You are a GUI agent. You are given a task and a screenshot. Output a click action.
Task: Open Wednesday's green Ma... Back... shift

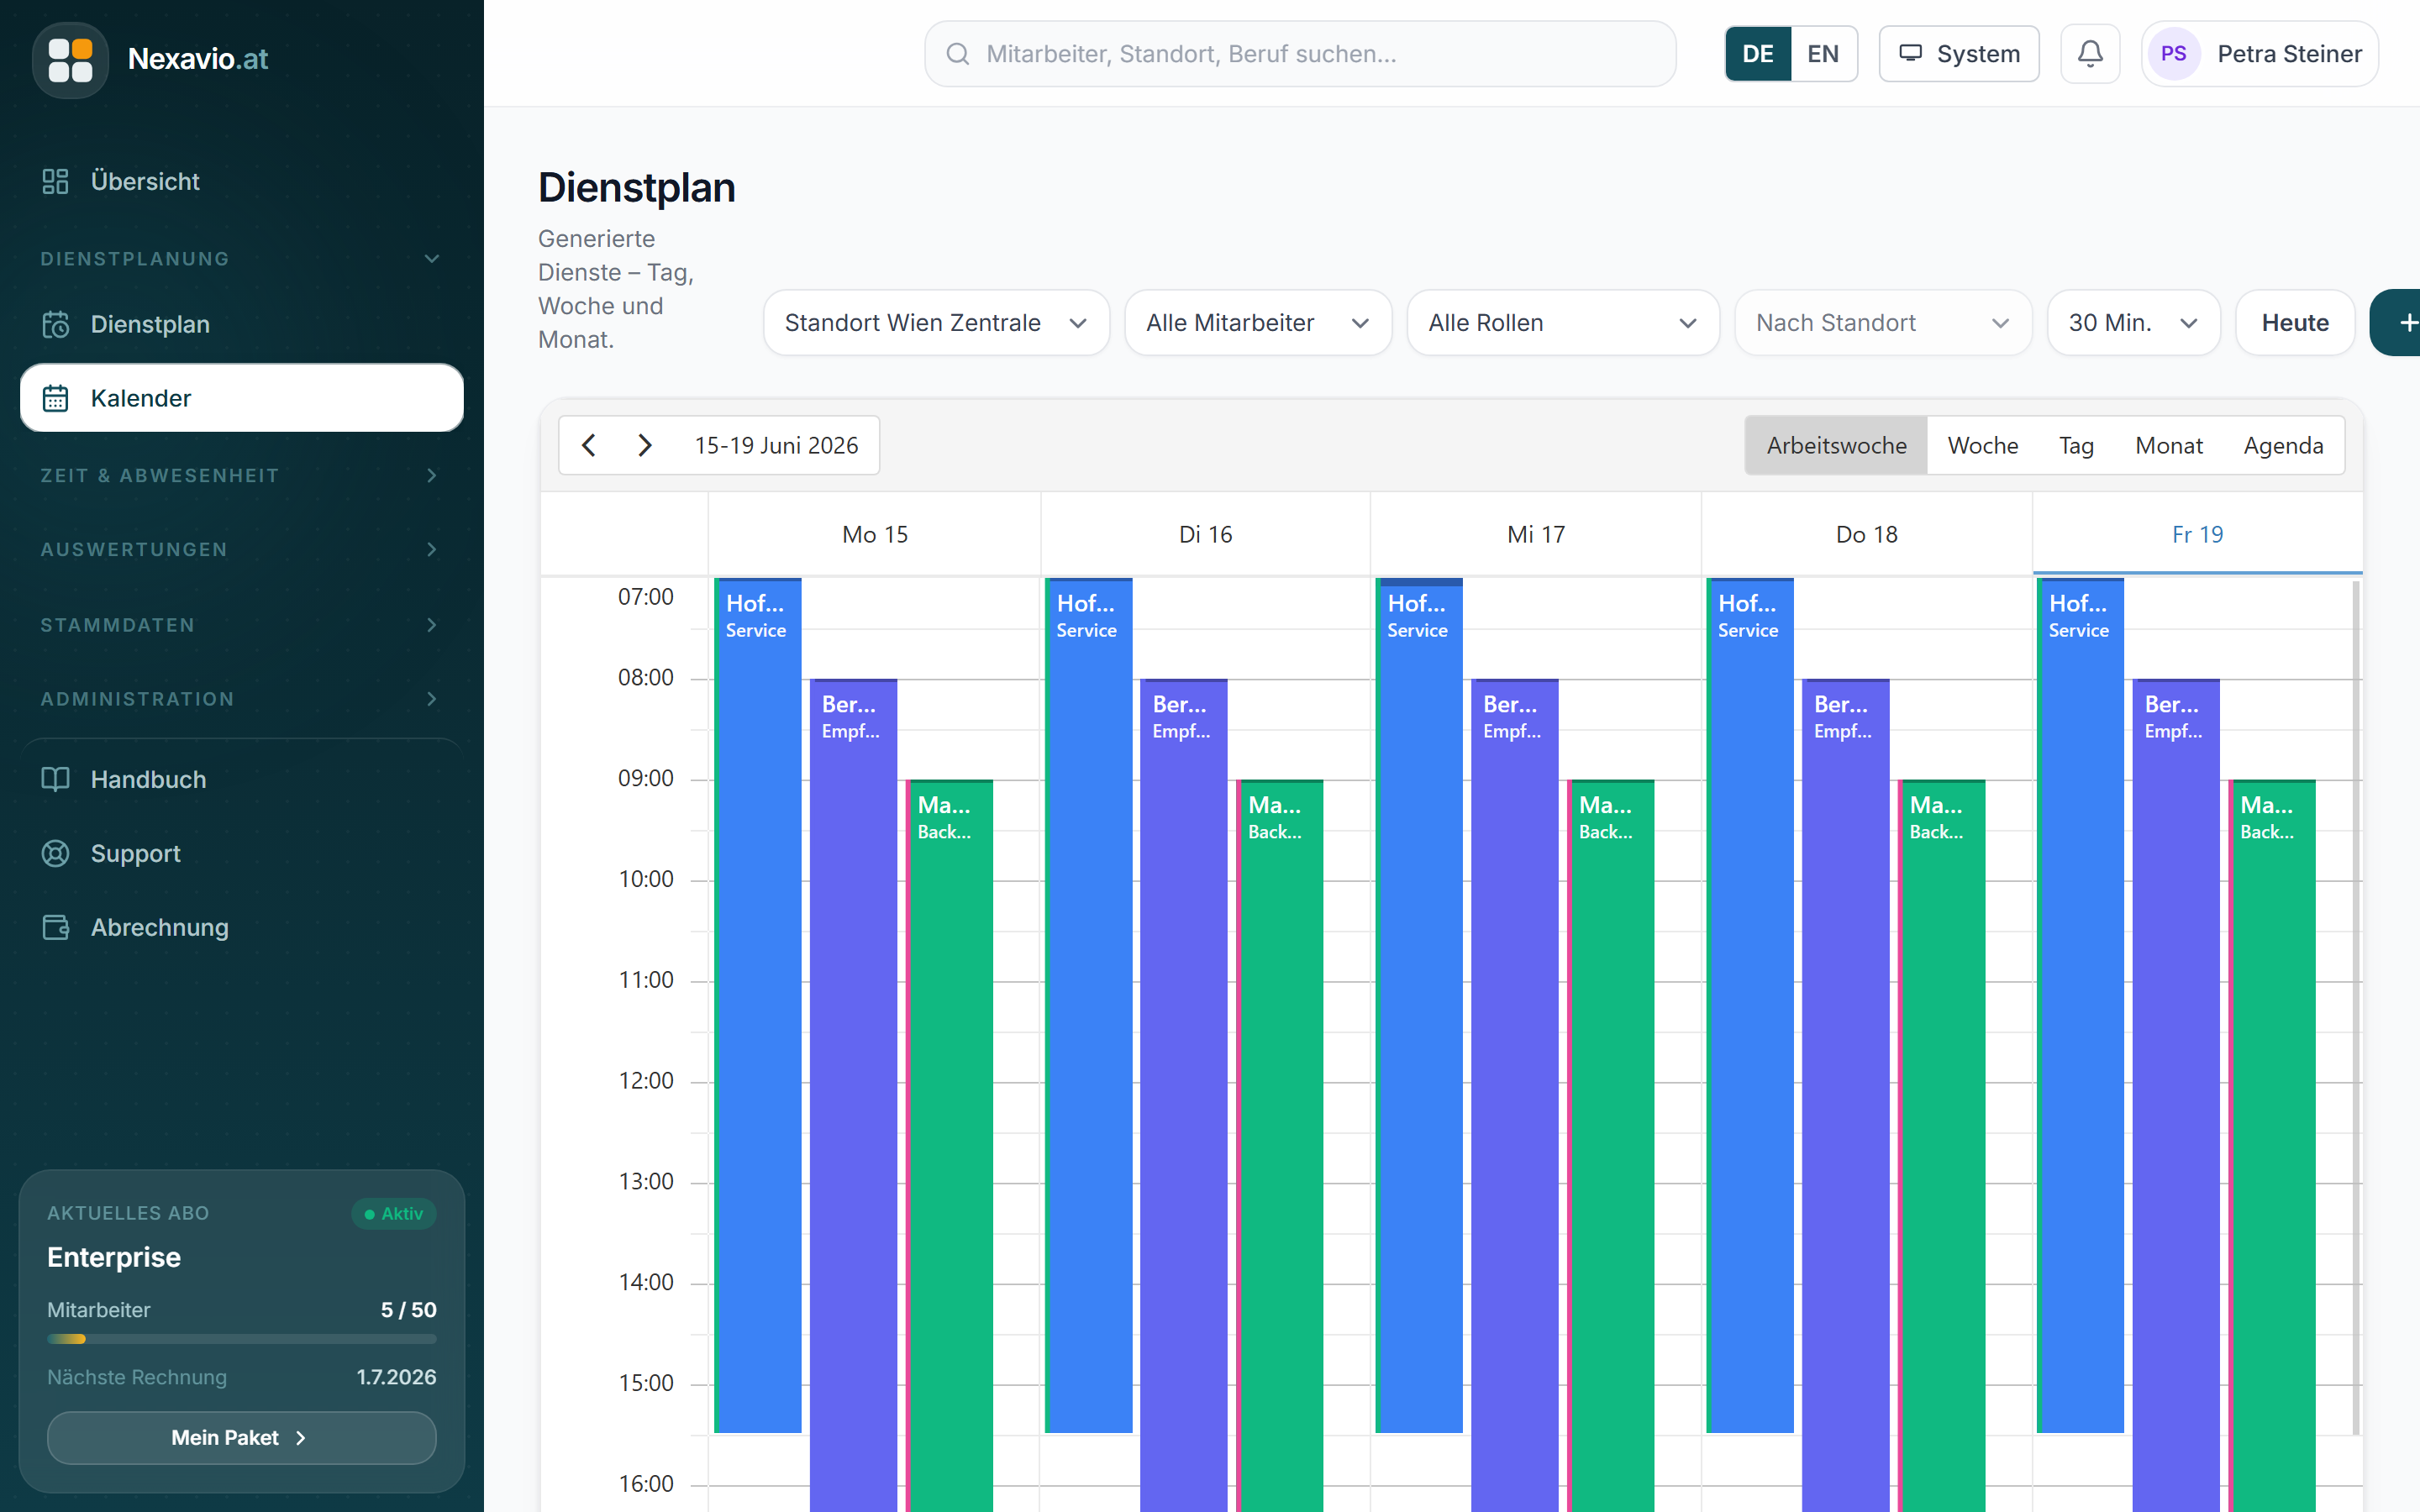click(x=1610, y=1145)
